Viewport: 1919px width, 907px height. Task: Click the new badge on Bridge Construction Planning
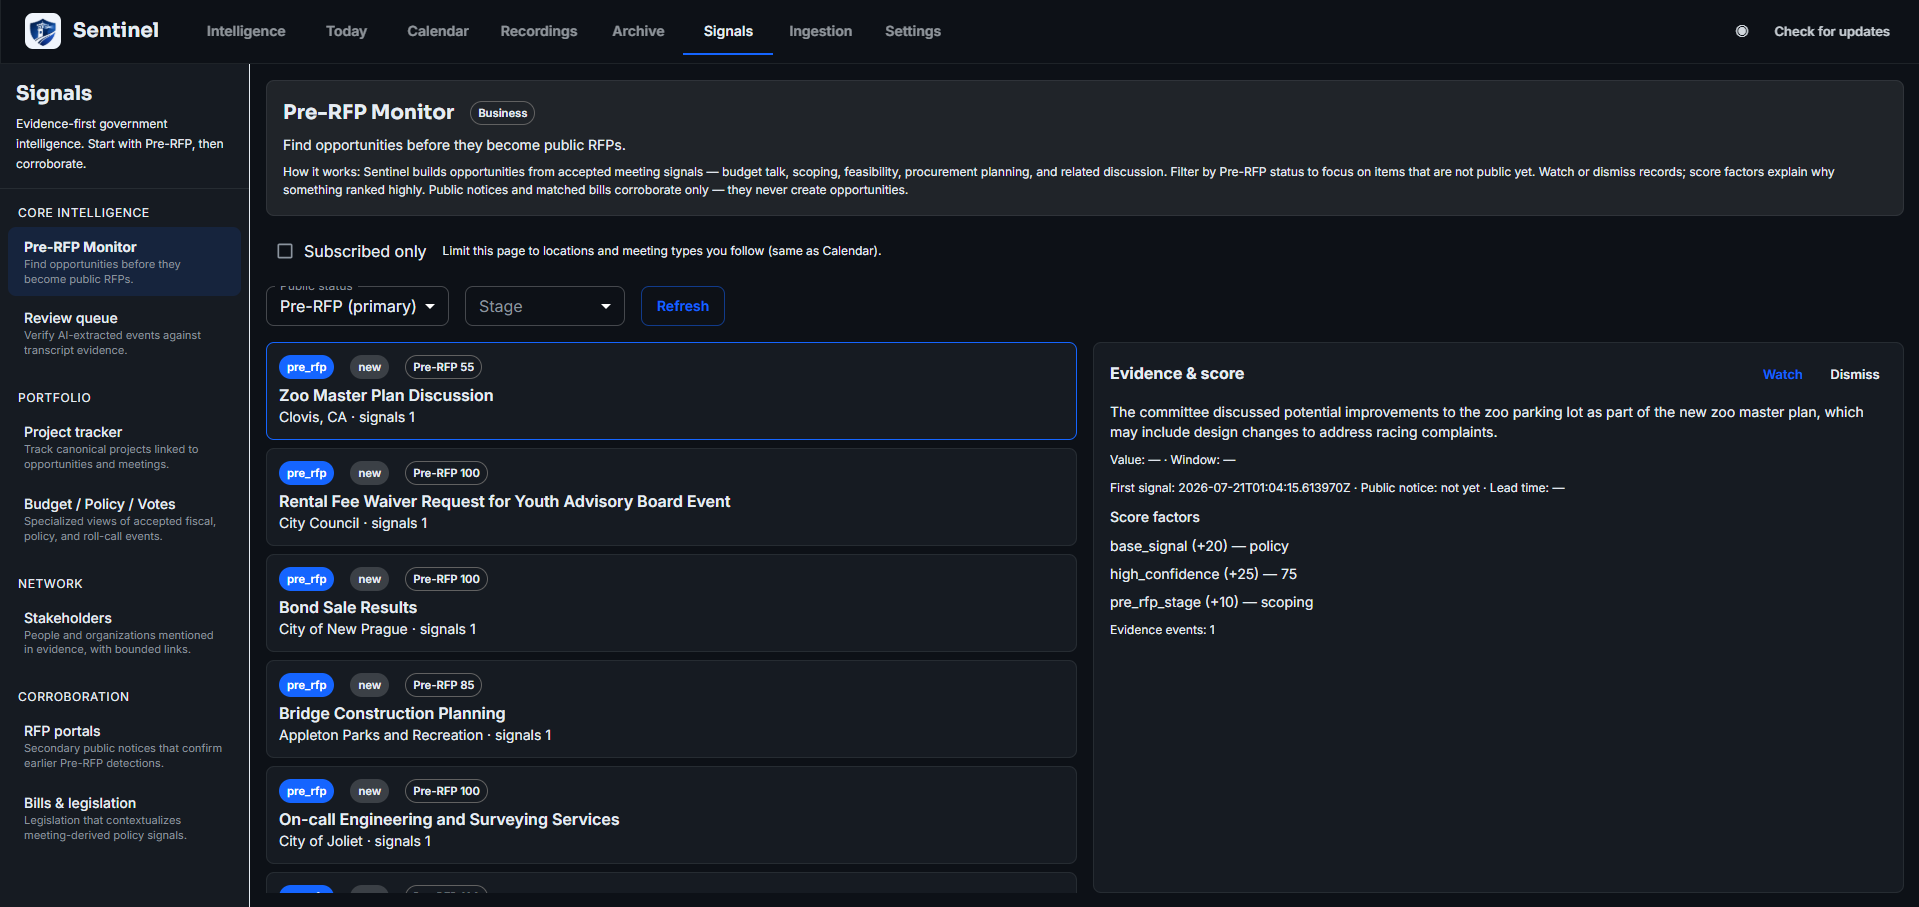tap(370, 685)
